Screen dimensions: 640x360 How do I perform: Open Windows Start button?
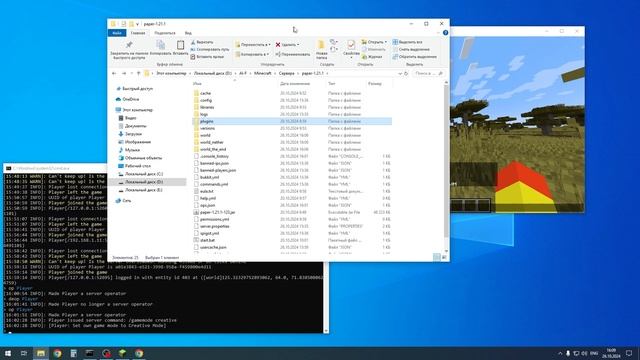tap(8, 353)
